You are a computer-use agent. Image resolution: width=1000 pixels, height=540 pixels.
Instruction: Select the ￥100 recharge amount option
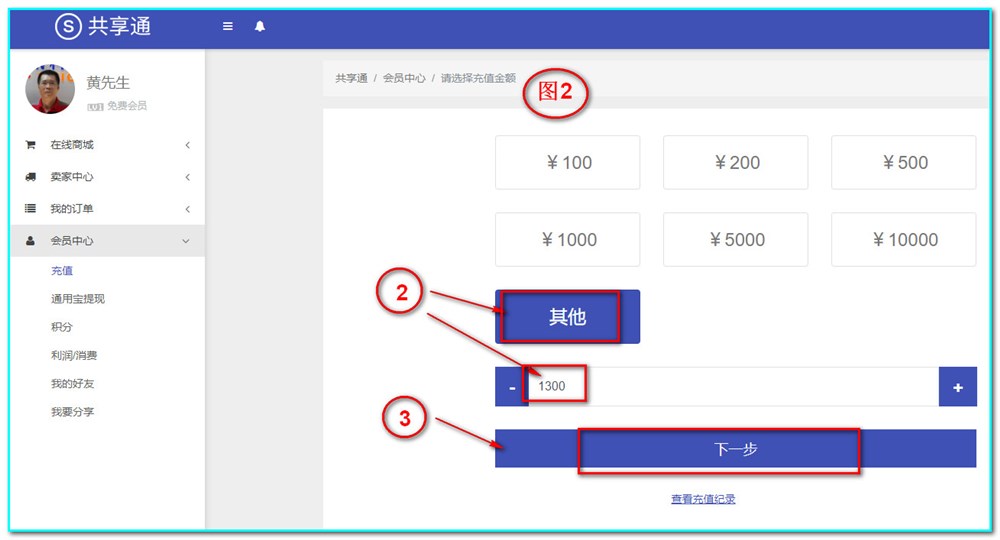click(567, 163)
